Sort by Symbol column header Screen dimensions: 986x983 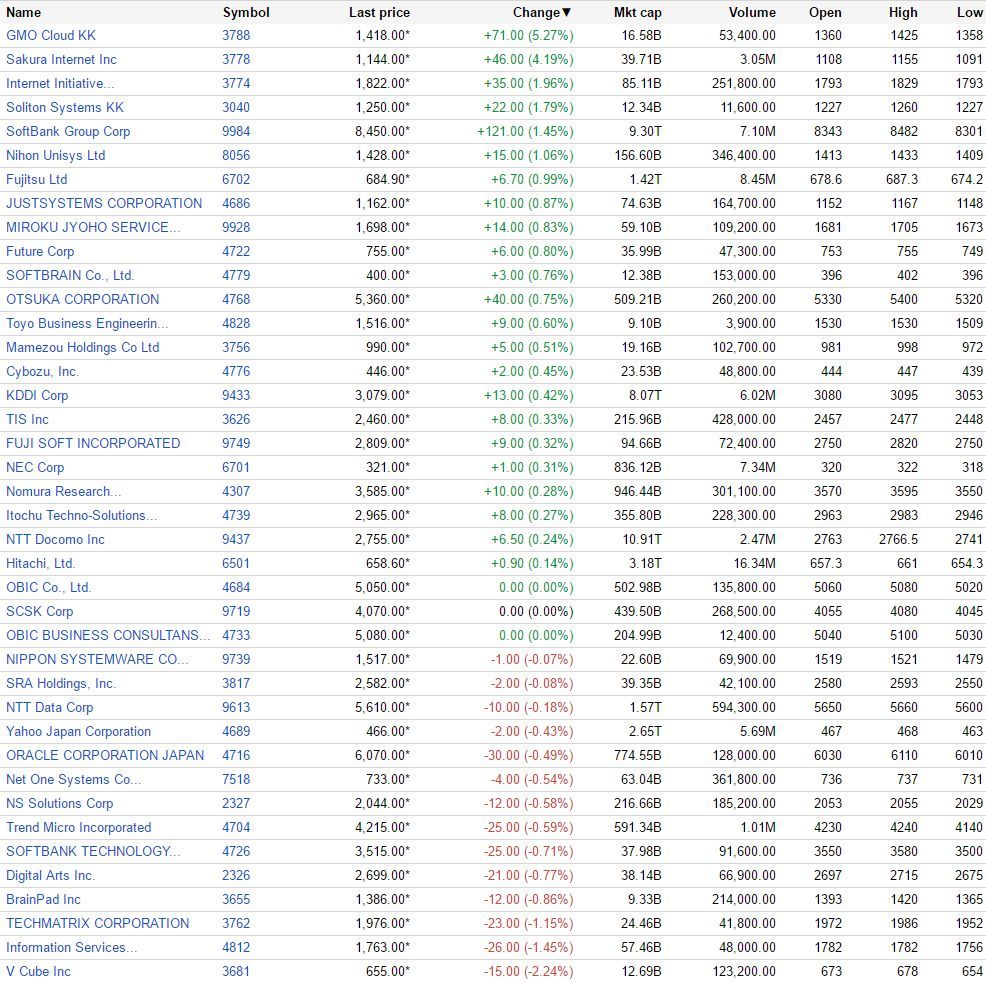(x=246, y=13)
